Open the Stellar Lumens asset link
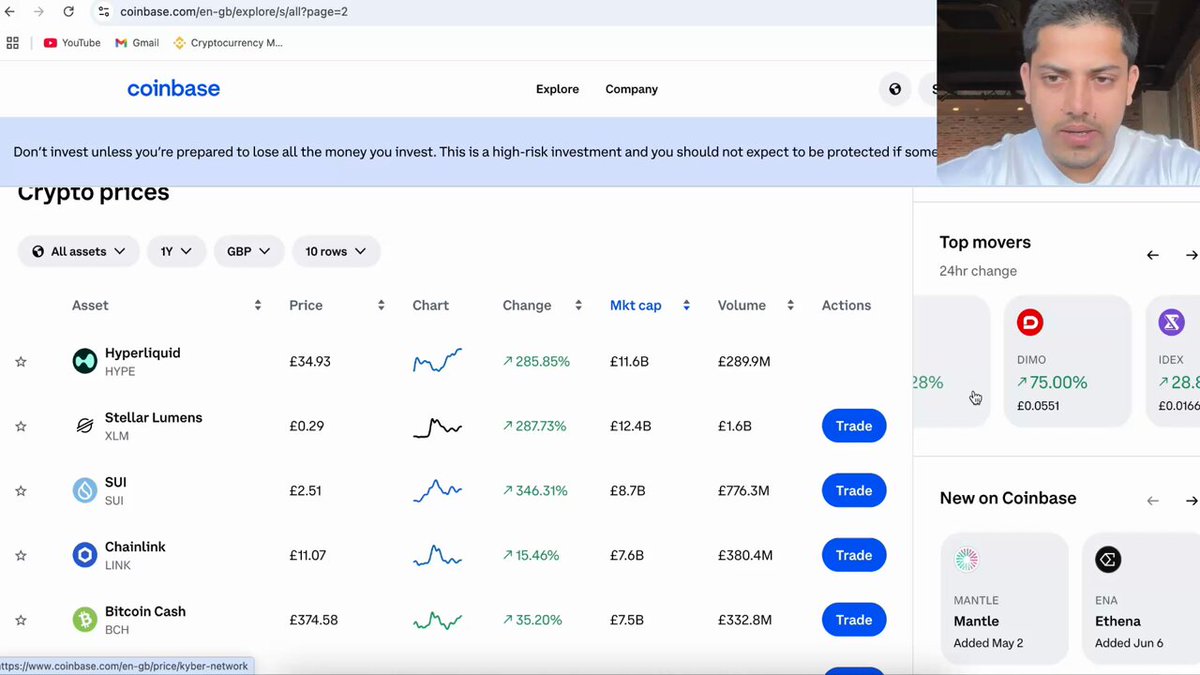Screen dimensions: 1200x675 (153, 418)
